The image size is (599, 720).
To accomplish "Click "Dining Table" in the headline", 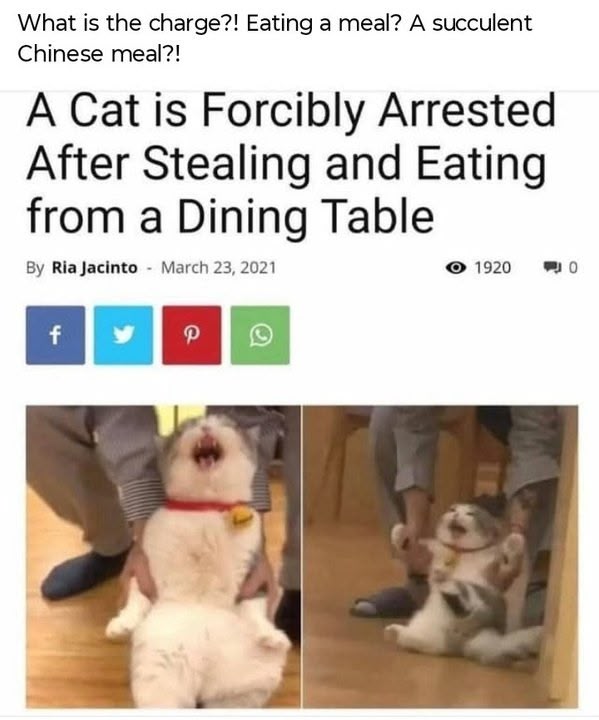I will click(x=305, y=216).
